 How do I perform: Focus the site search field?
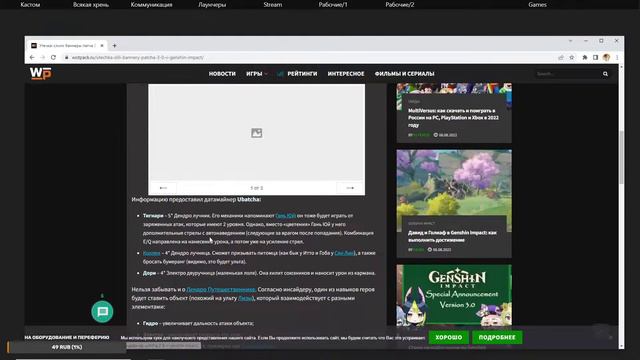(x=567, y=74)
